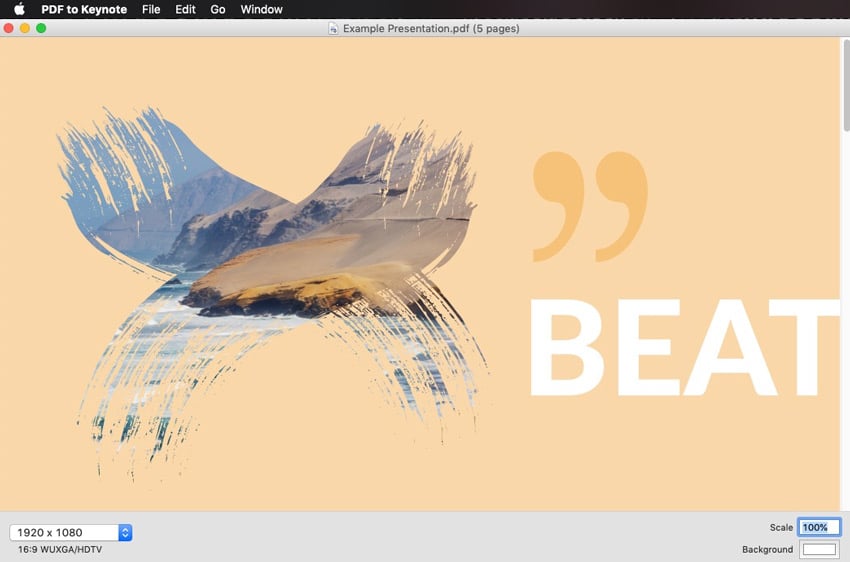Open the Edit menu
850x562 pixels.
click(x=185, y=9)
